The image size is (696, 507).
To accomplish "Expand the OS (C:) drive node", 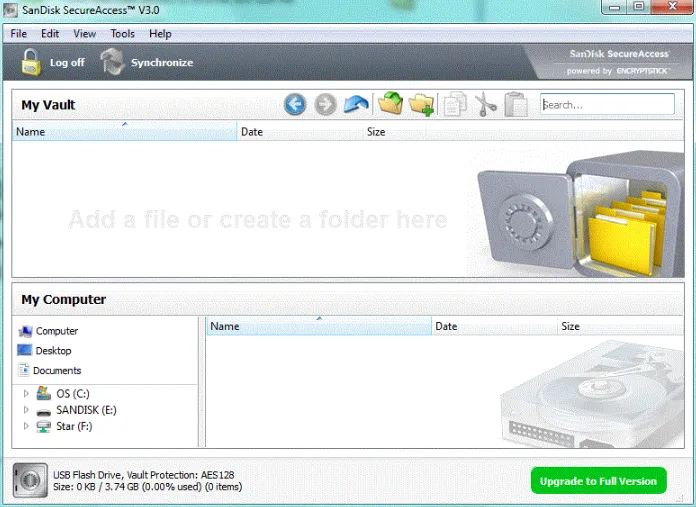I will tap(26, 393).
